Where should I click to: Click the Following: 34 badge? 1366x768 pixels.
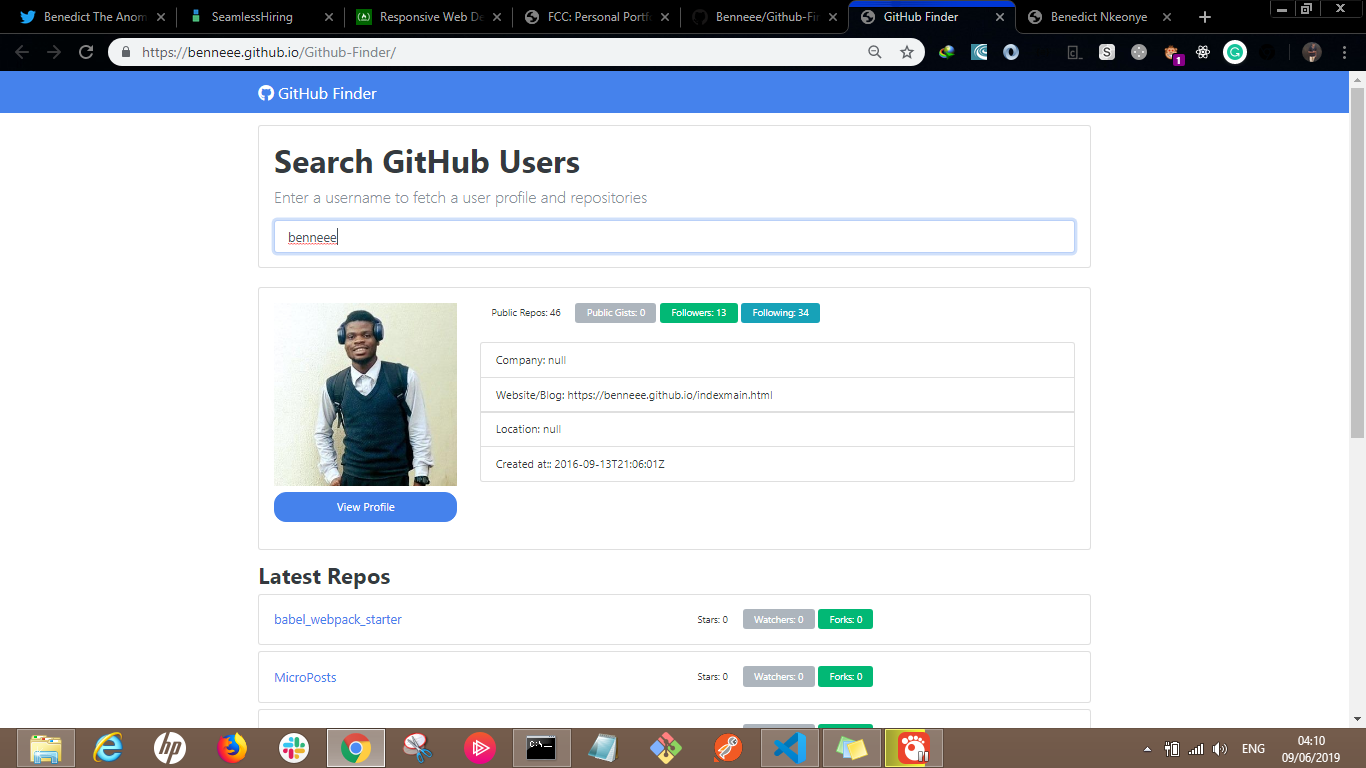point(780,313)
